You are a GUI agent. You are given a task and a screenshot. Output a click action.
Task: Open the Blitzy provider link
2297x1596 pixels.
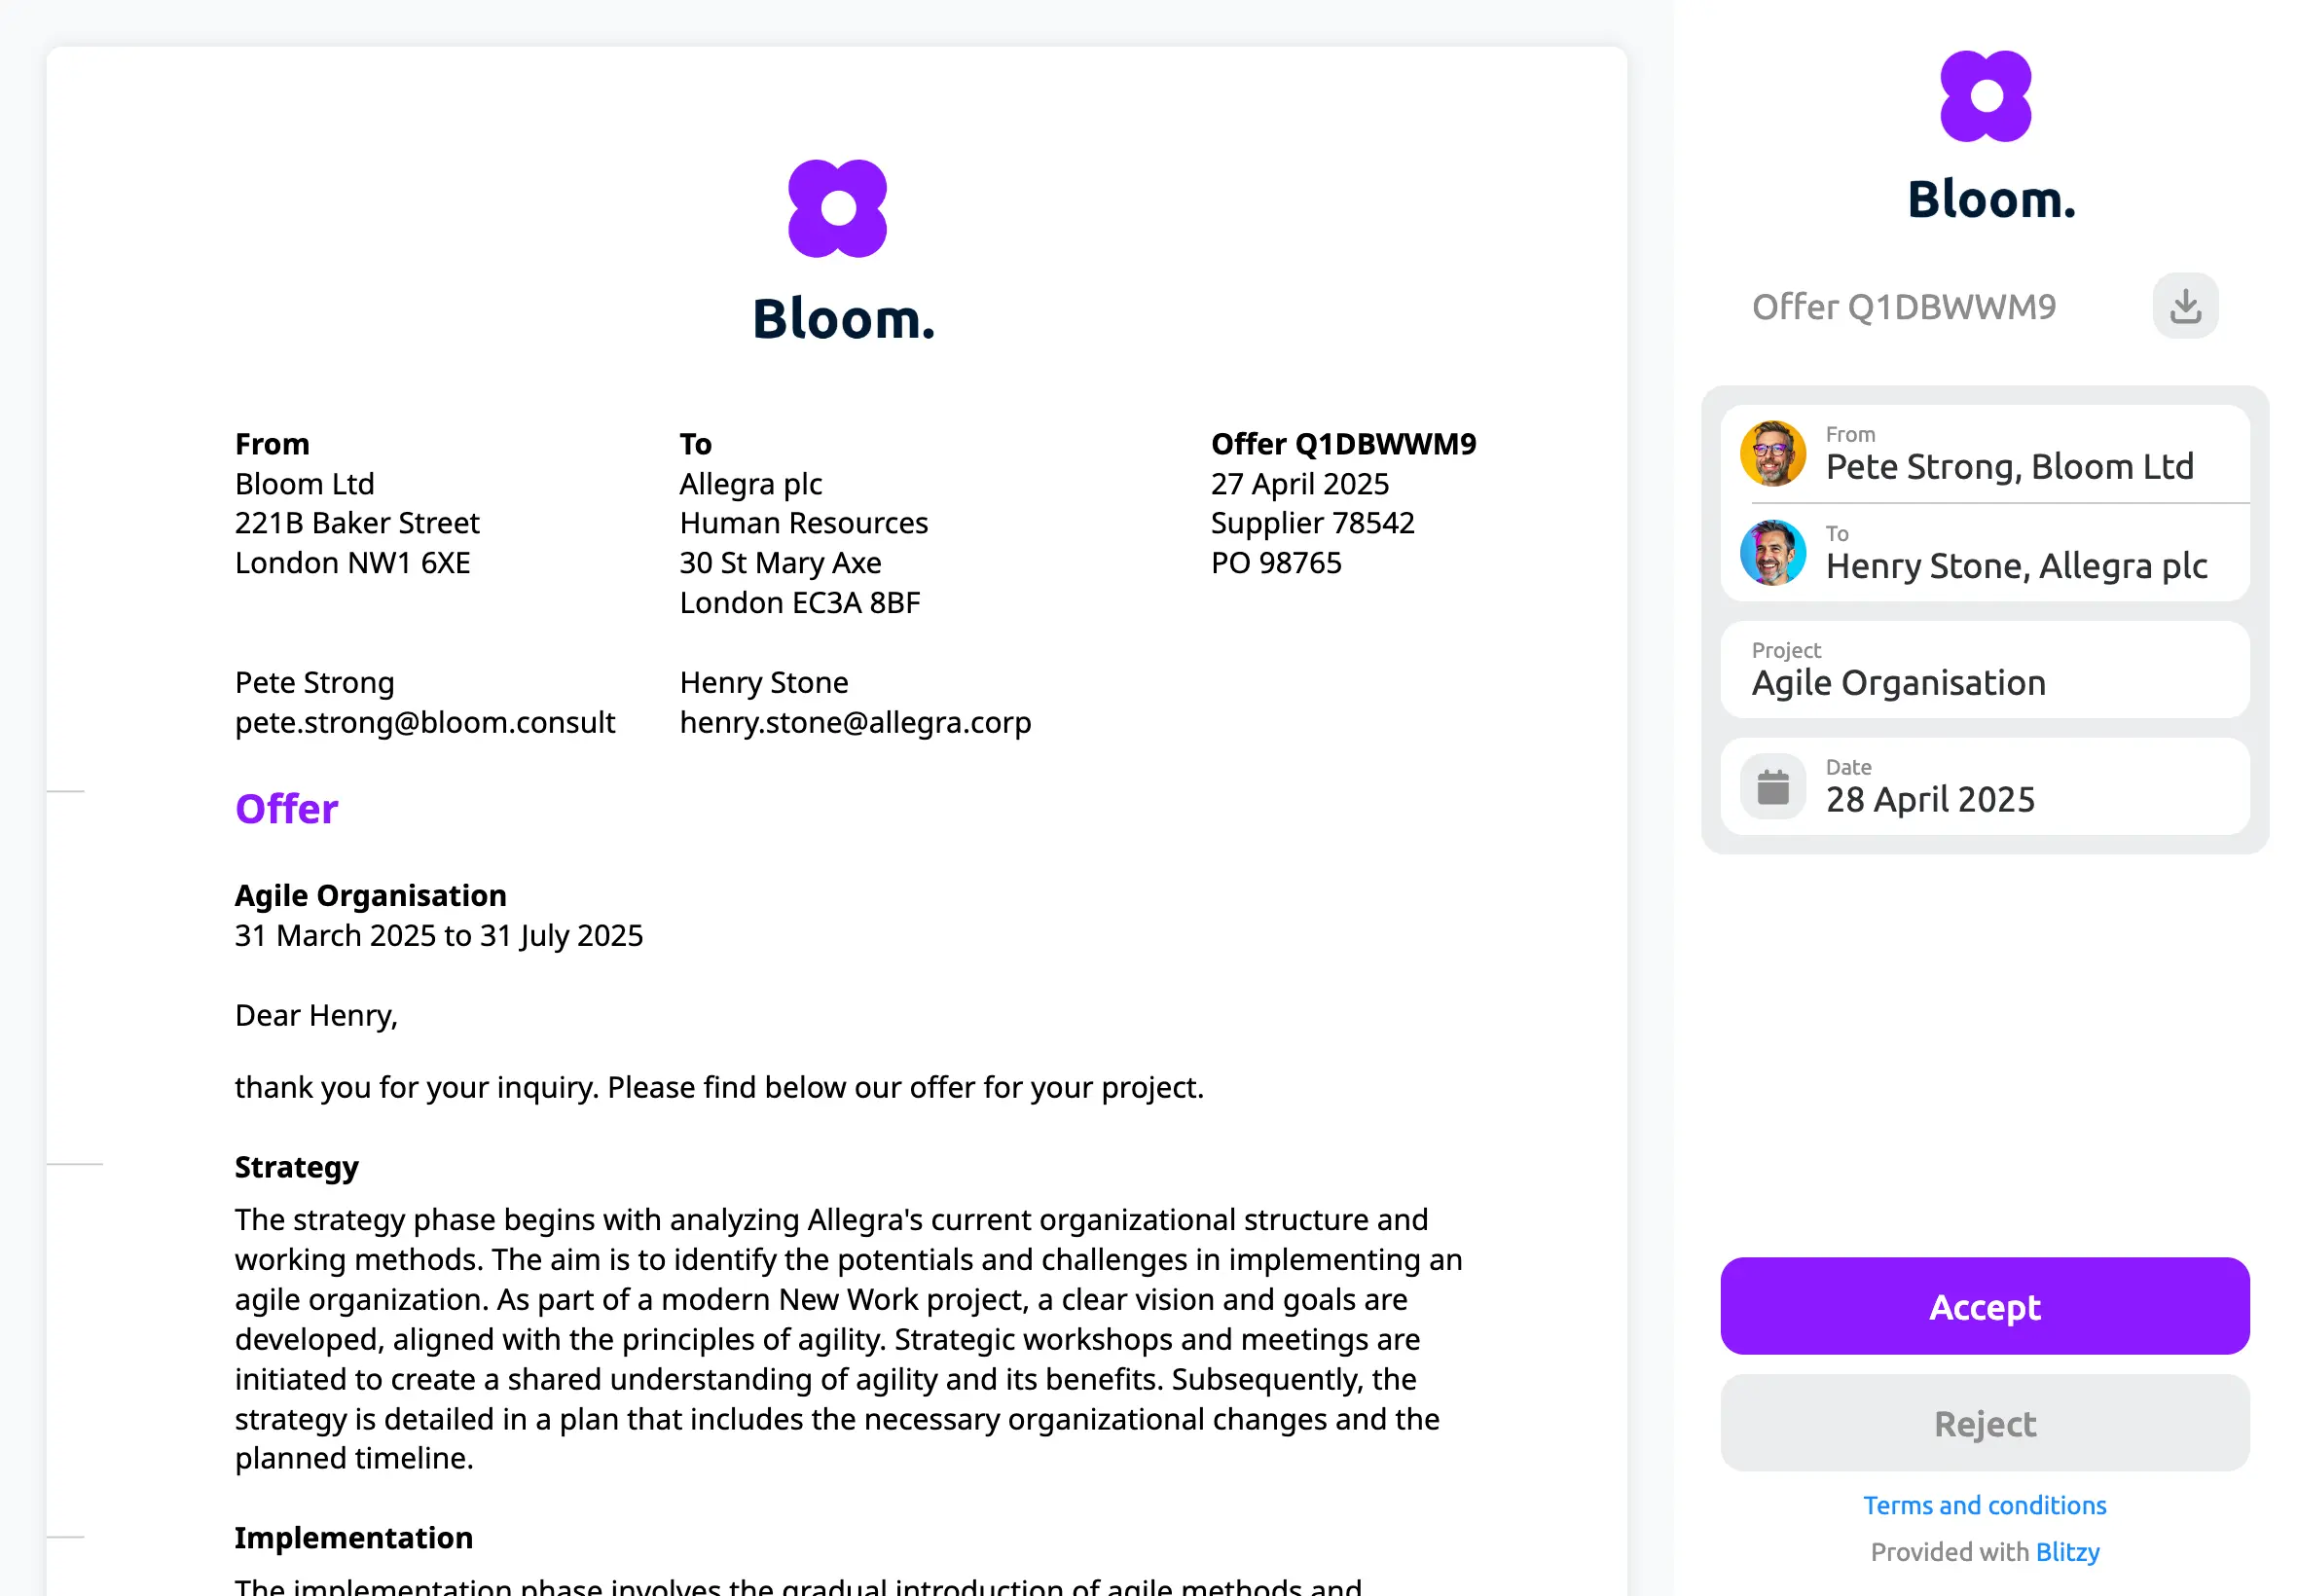click(2066, 1552)
